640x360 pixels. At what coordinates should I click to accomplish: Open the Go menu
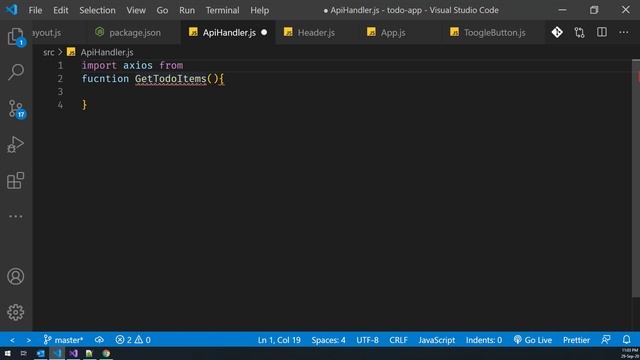tap(162, 10)
